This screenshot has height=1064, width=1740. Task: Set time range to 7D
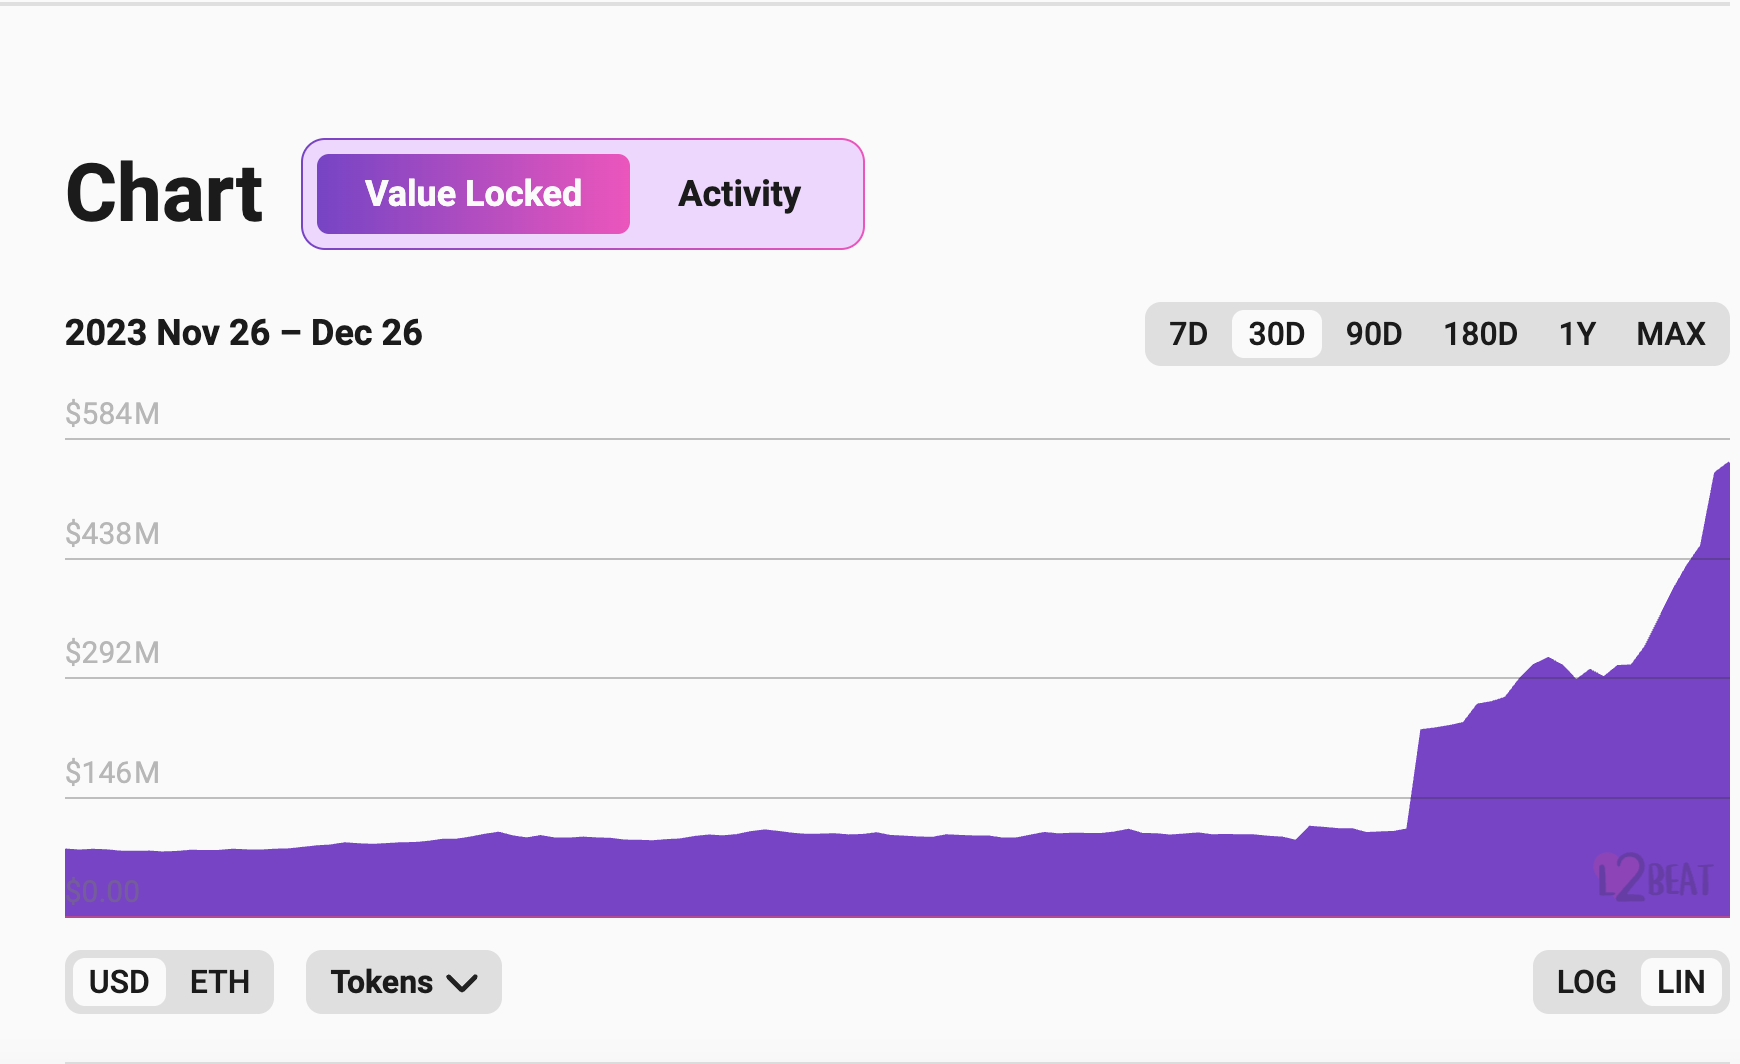coord(1188,334)
